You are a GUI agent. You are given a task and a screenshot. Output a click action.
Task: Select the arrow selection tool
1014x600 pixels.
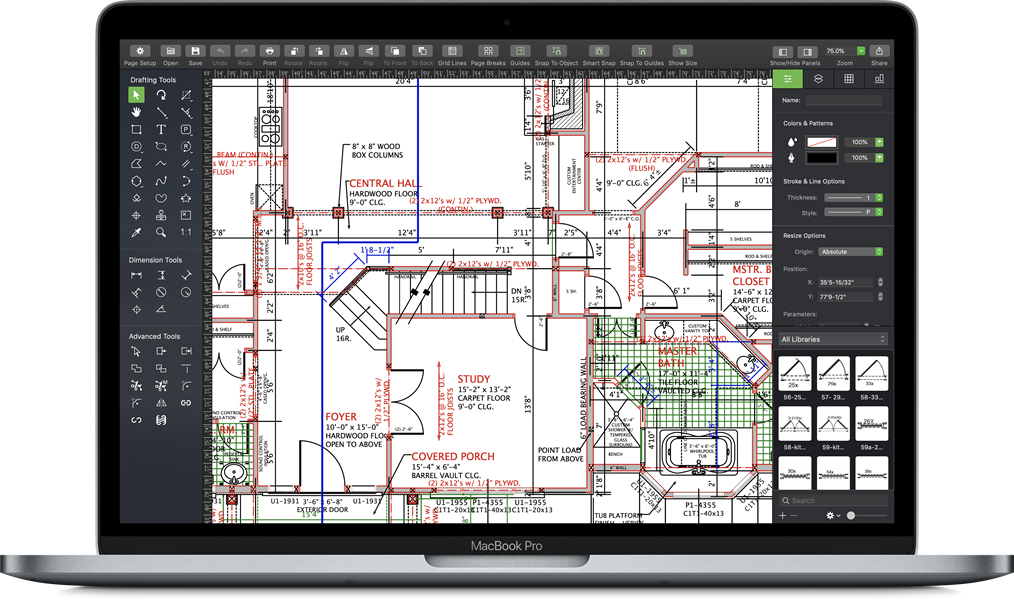click(x=138, y=95)
